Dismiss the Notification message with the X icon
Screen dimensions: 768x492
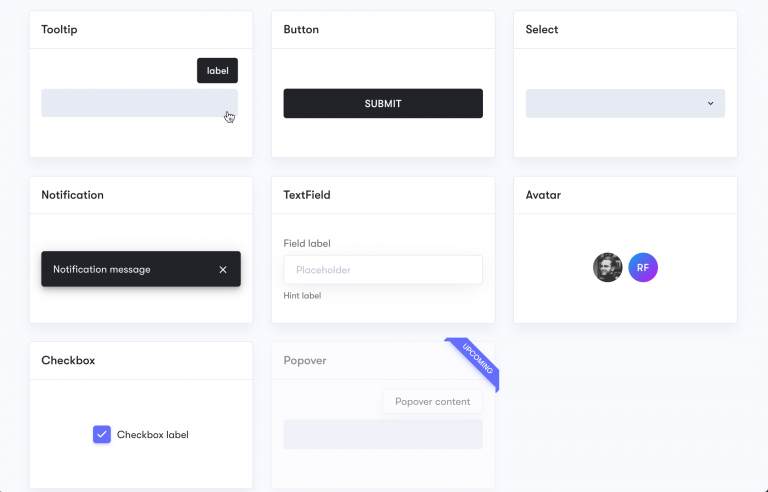(x=223, y=270)
